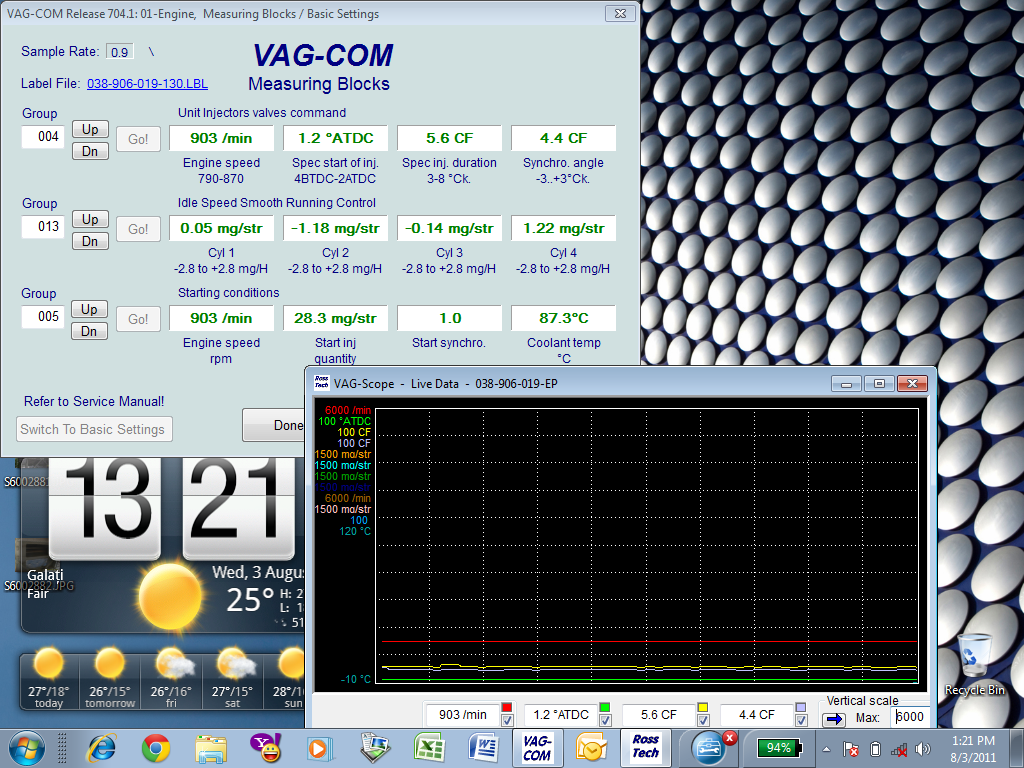Switch to the Ross Tech taskbar window
The height and width of the screenshot is (768, 1024).
point(645,748)
